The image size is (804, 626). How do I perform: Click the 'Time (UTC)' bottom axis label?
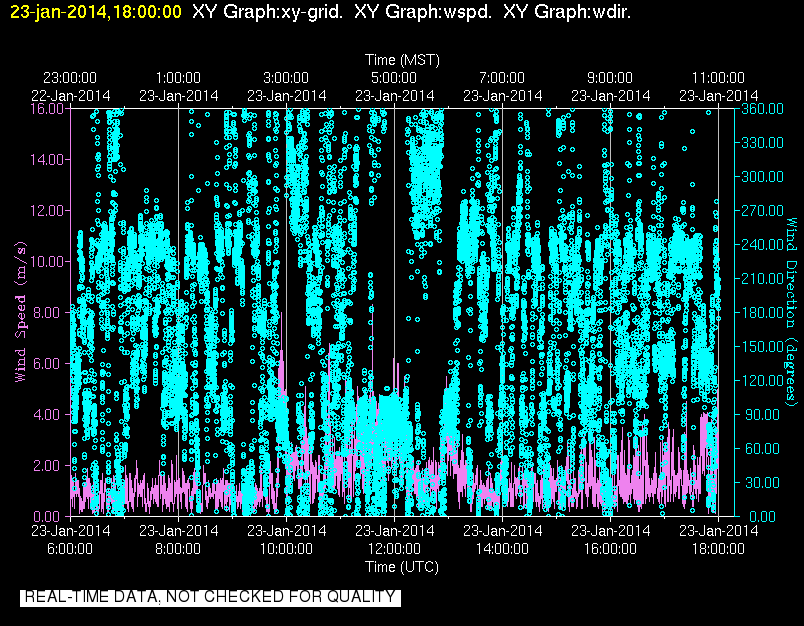pyautogui.click(x=402, y=567)
